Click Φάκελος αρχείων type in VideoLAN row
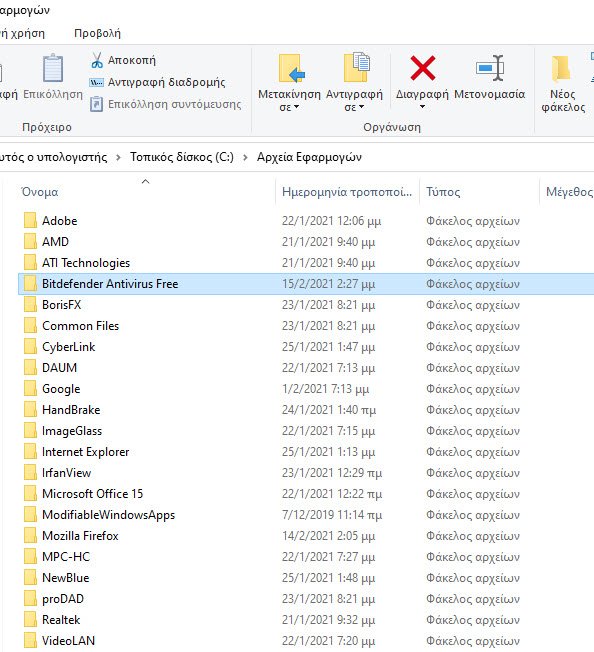Image resolution: width=594 pixels, height=652 pixels. (473, 641)
